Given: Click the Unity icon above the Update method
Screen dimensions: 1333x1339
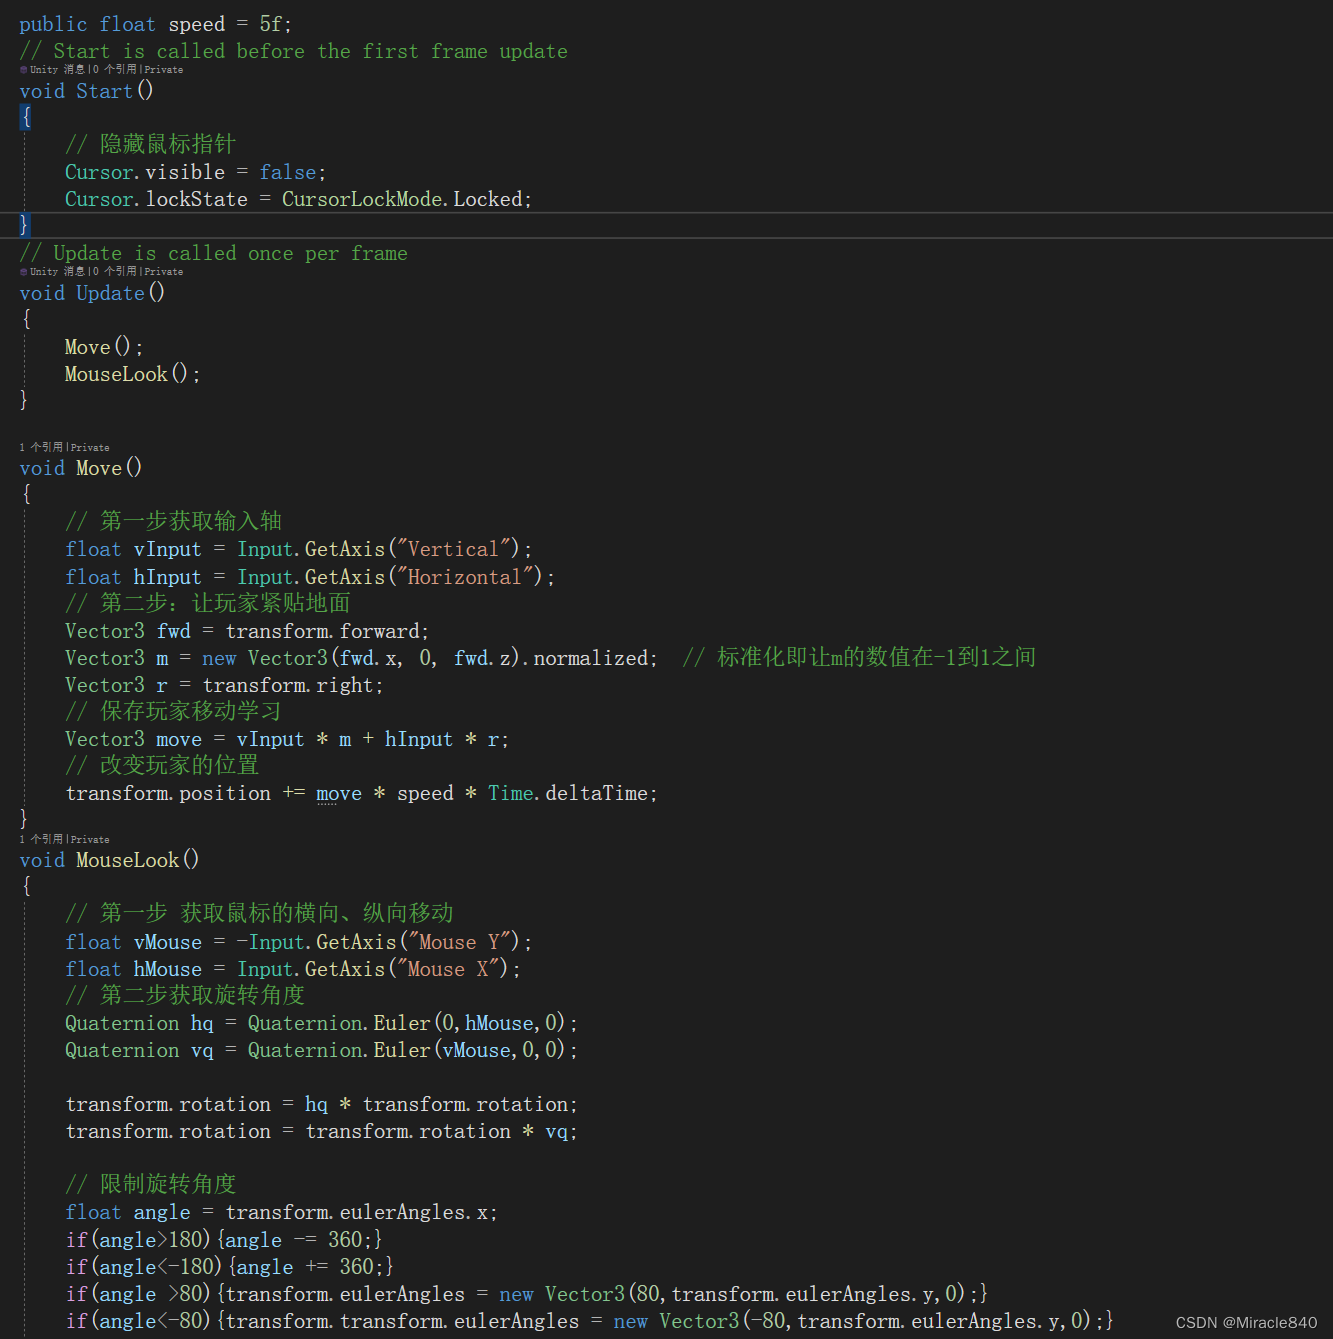Looking at the screenshot, I should click(24, 271).
